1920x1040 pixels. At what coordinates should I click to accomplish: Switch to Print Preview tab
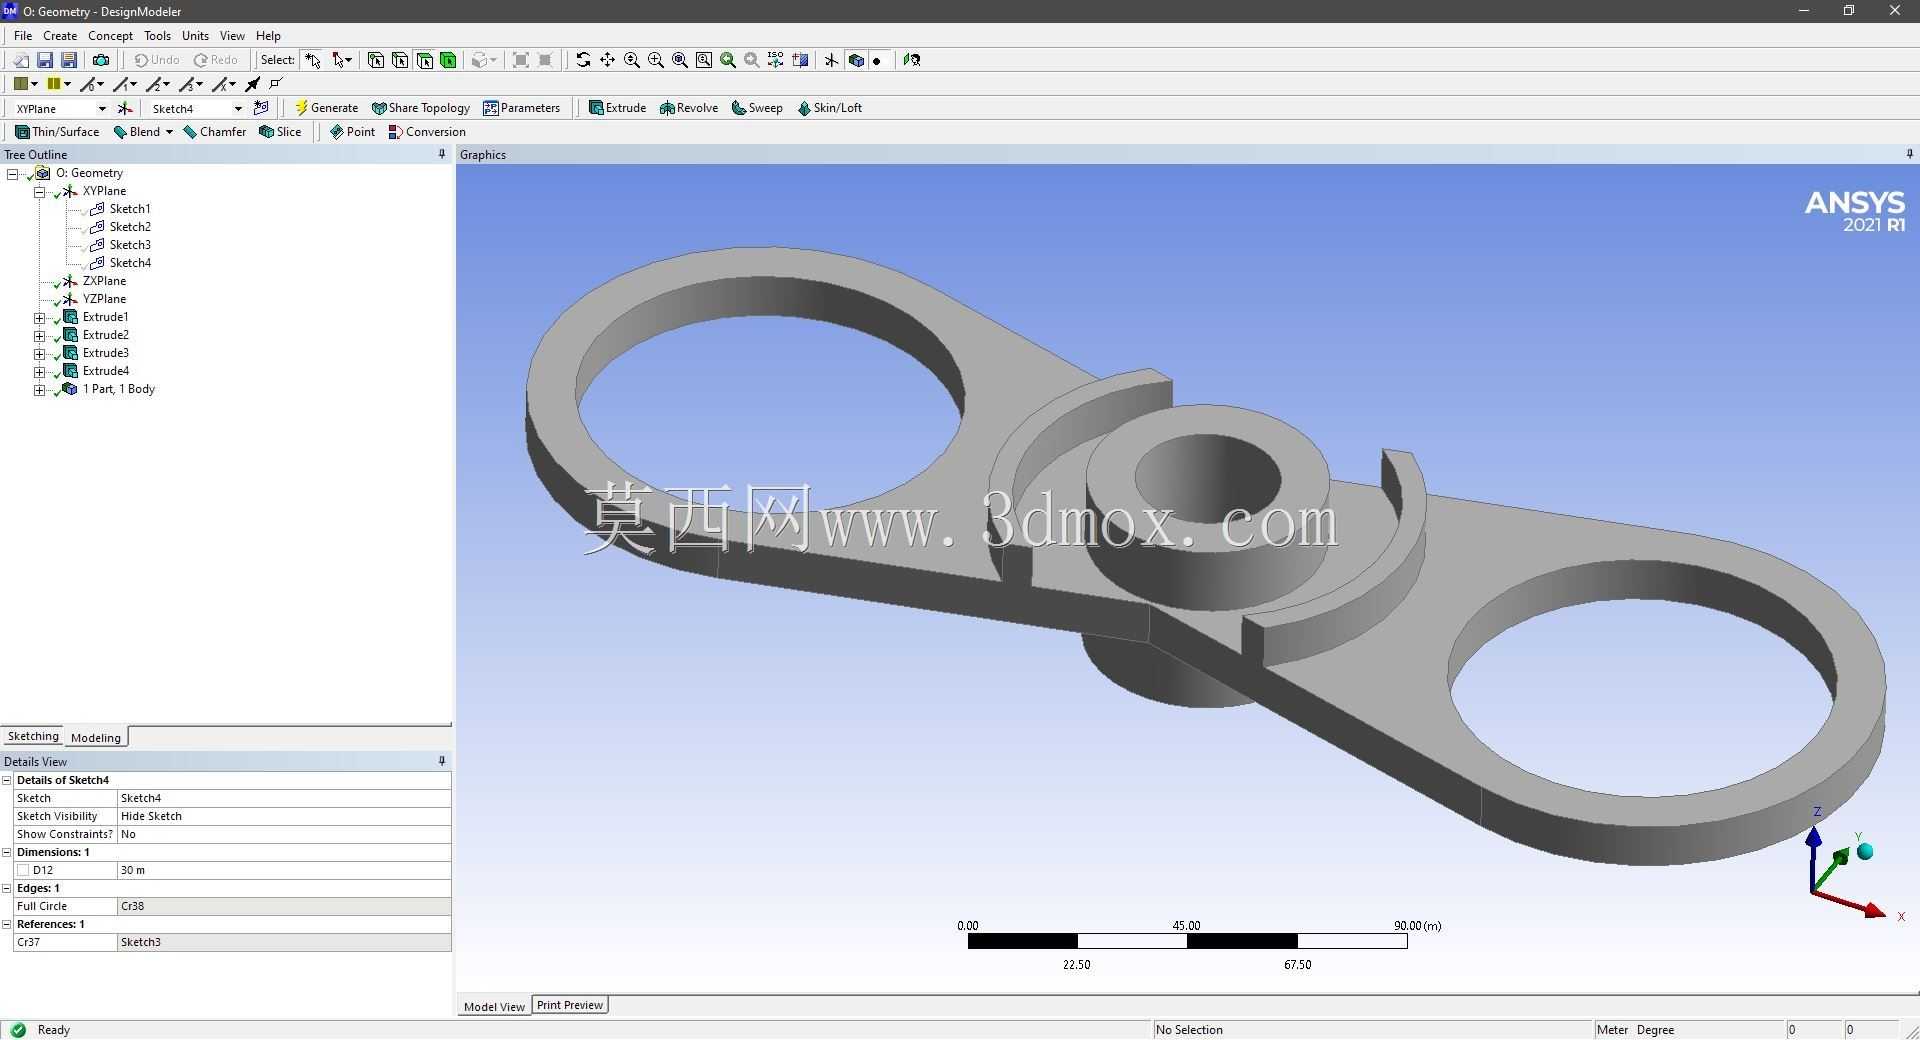[x=570, y=1005]
